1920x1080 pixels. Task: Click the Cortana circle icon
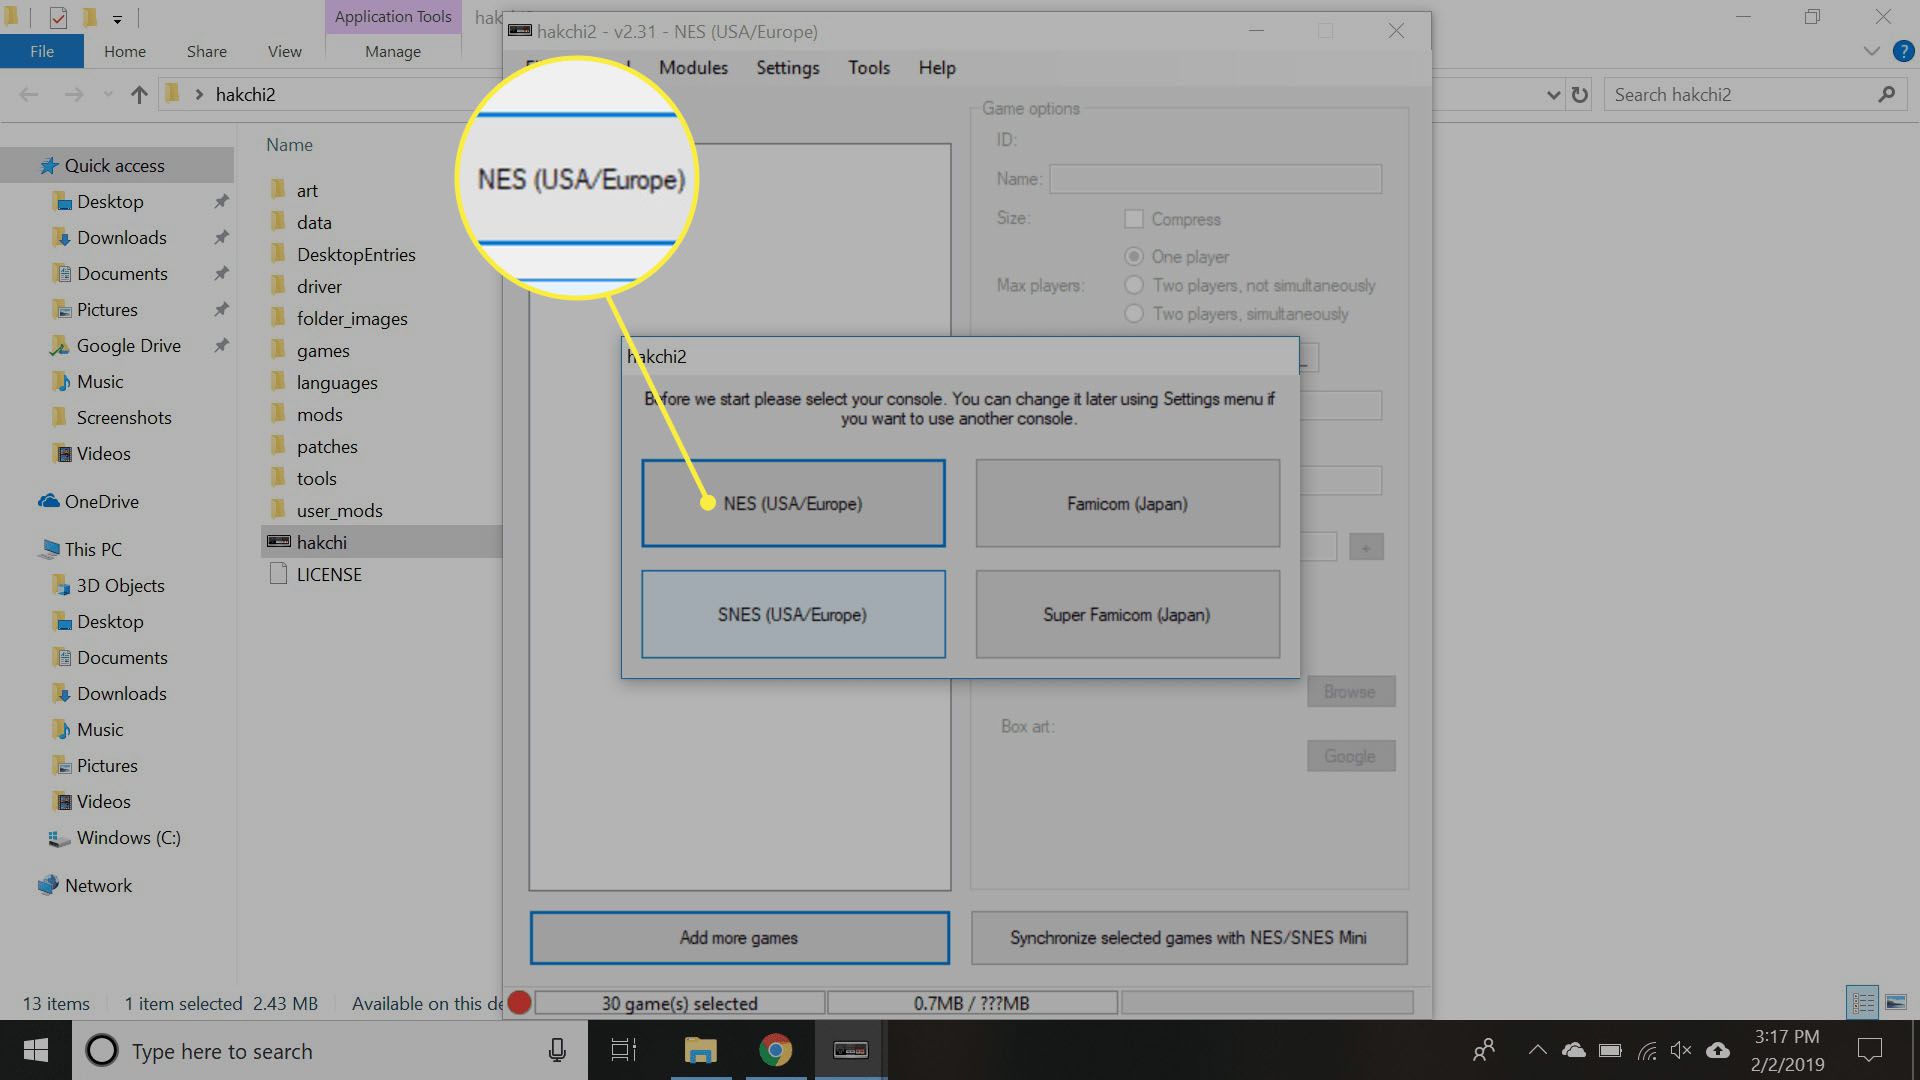(101, 1050)
